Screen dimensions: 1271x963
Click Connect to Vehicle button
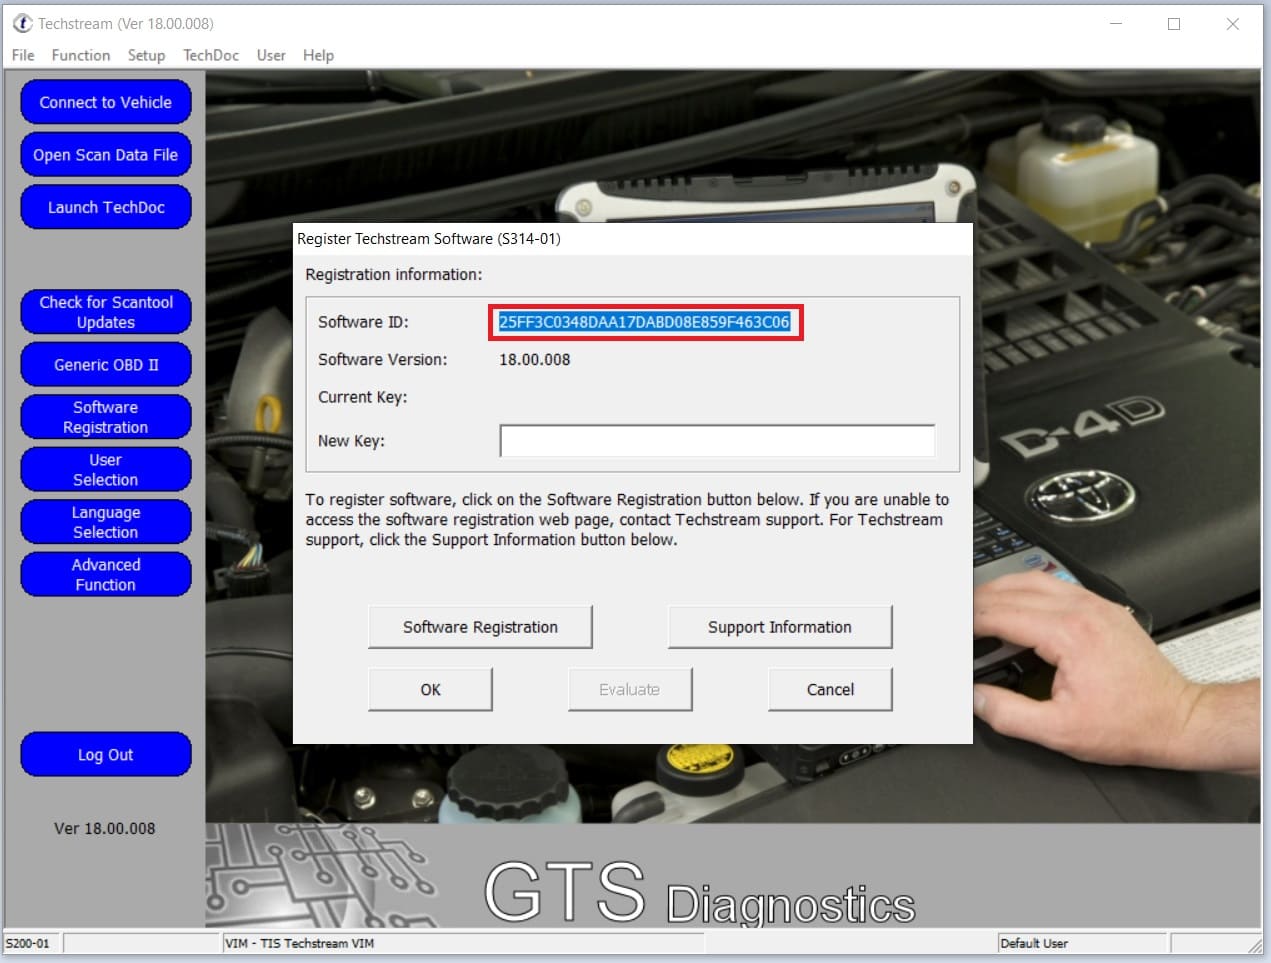(x=106, y=102)
